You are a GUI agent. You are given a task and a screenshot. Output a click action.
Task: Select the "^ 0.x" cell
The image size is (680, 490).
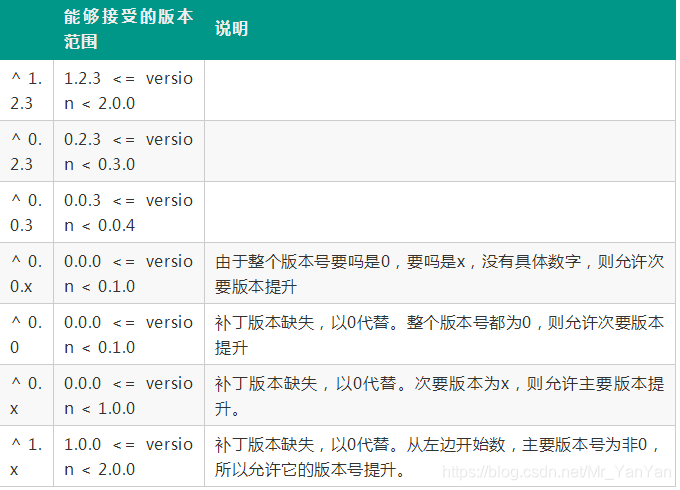pos(27,395)
